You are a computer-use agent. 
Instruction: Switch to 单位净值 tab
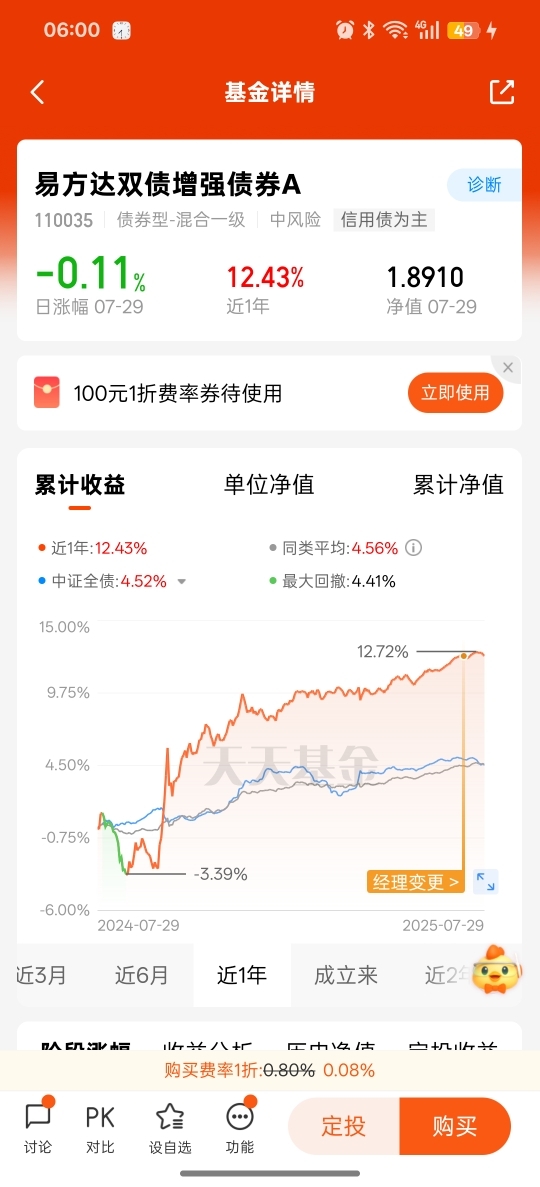[269, 484]
